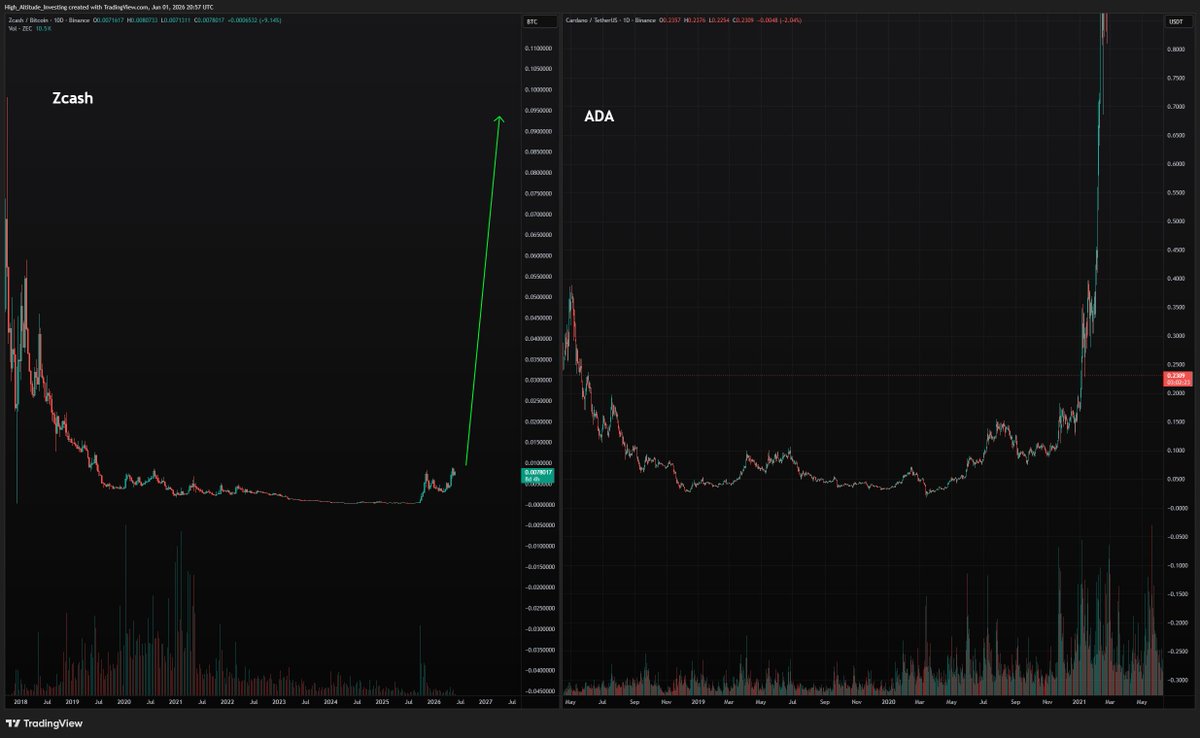Click the 2027 label on Zcash time axis

pyautogui.click(x=486, y=703)
